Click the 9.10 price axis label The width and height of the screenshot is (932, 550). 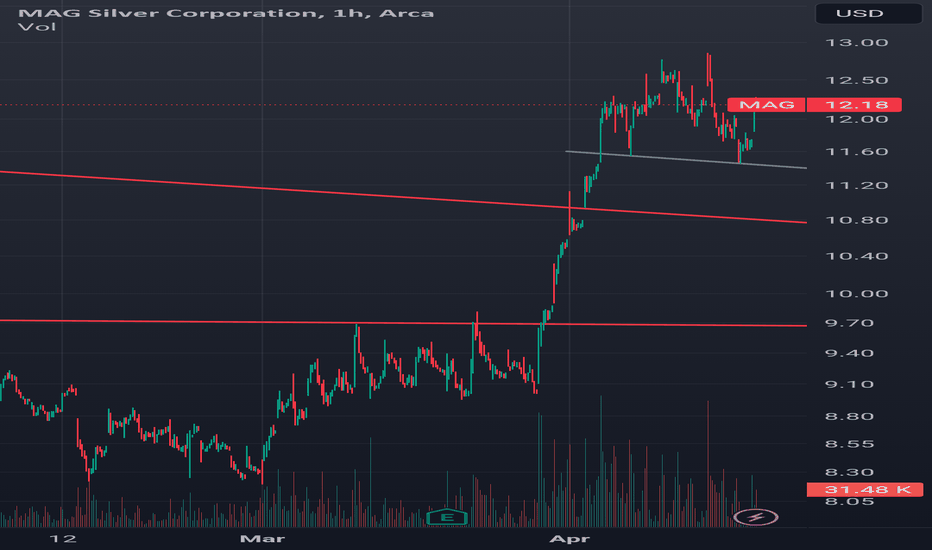pyautogui.click(x=849, y=384)
